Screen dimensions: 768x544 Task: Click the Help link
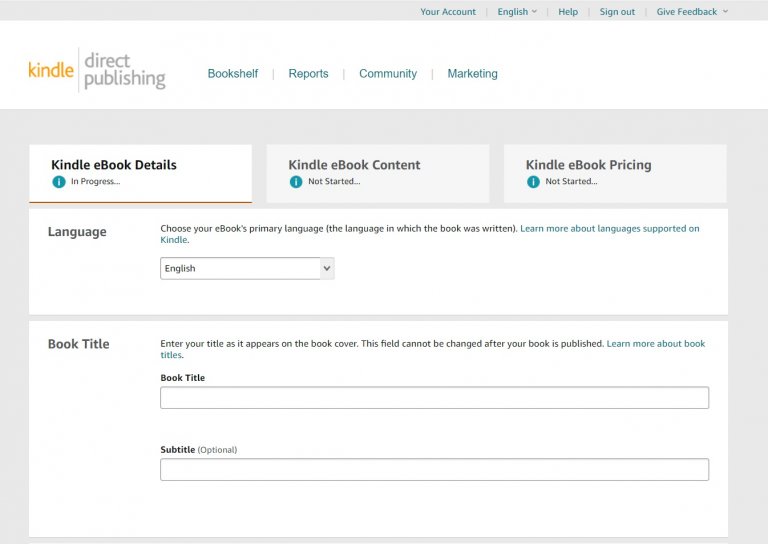pos(568,12)
